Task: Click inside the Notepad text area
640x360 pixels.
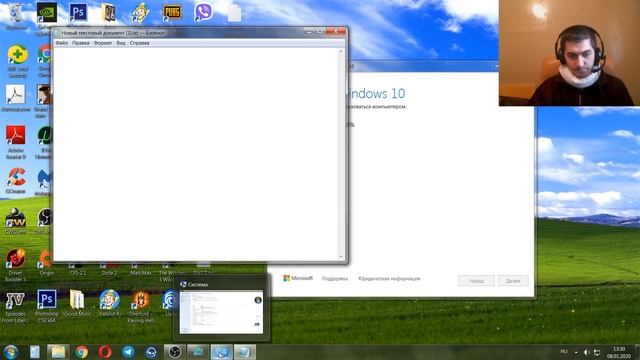Action: (x=196, y=154)
